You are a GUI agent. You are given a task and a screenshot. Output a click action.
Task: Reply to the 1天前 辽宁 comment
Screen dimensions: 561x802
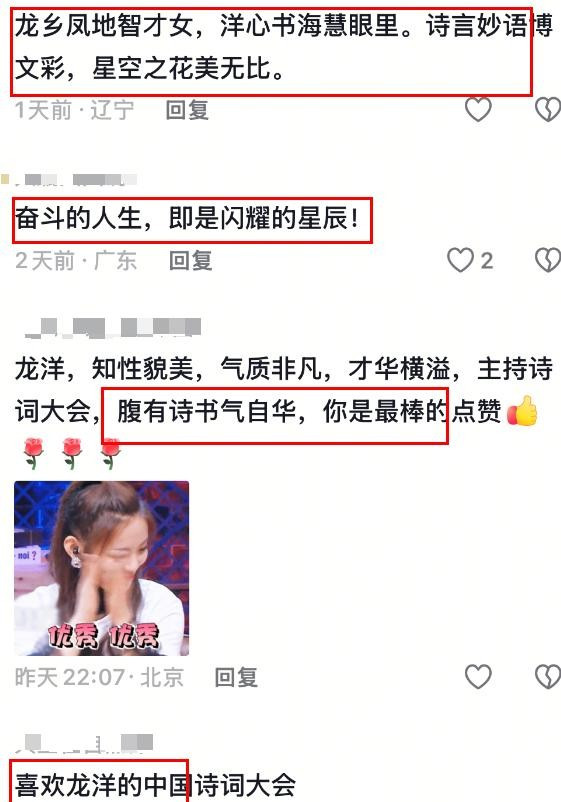click(187, 110)
